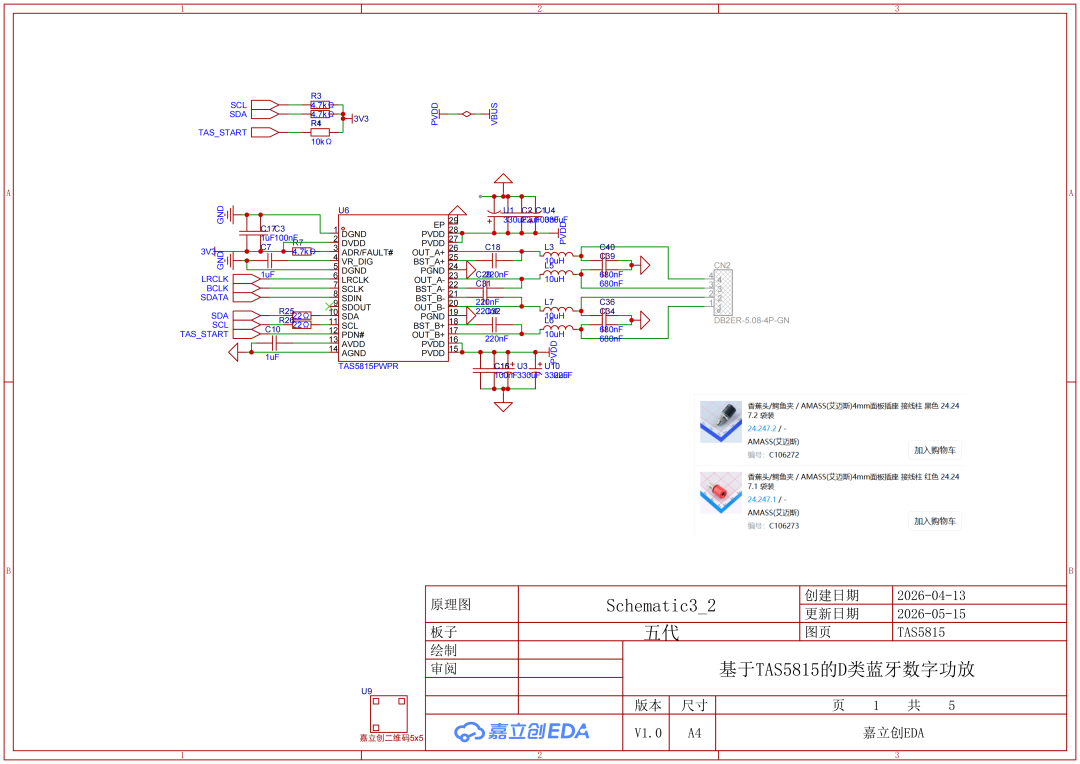Click the U9 QR code placeholder
This screenshot has width=1080, height=764.
388,714
